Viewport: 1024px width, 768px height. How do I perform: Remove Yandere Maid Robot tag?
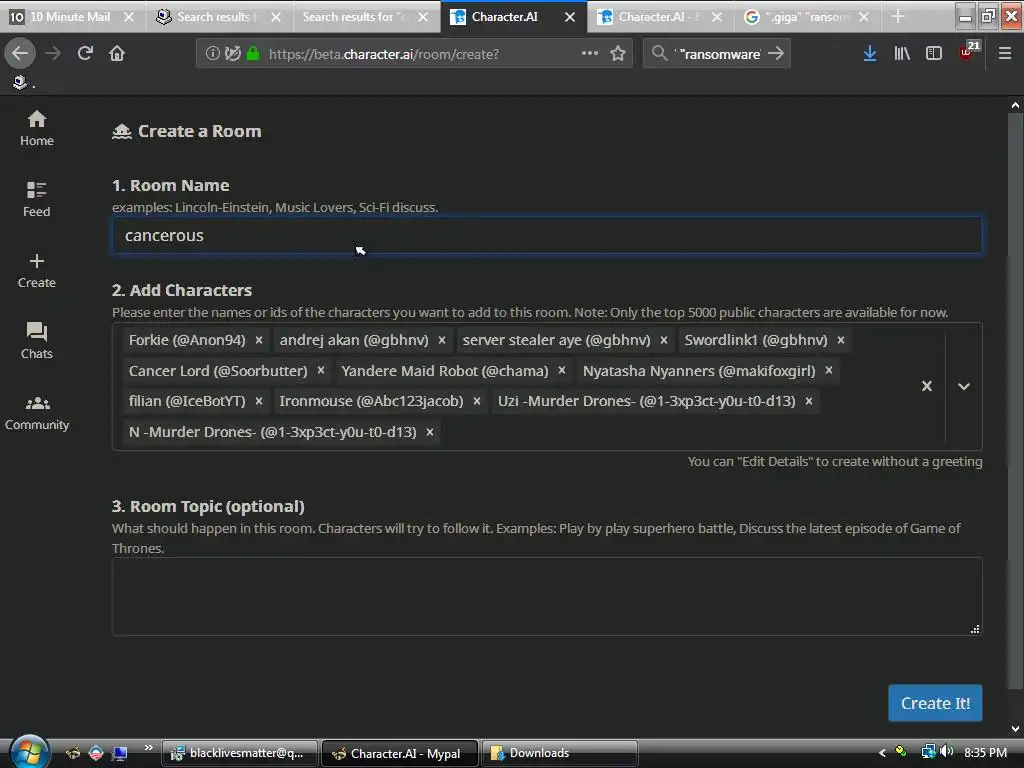(x=562, y=370)
